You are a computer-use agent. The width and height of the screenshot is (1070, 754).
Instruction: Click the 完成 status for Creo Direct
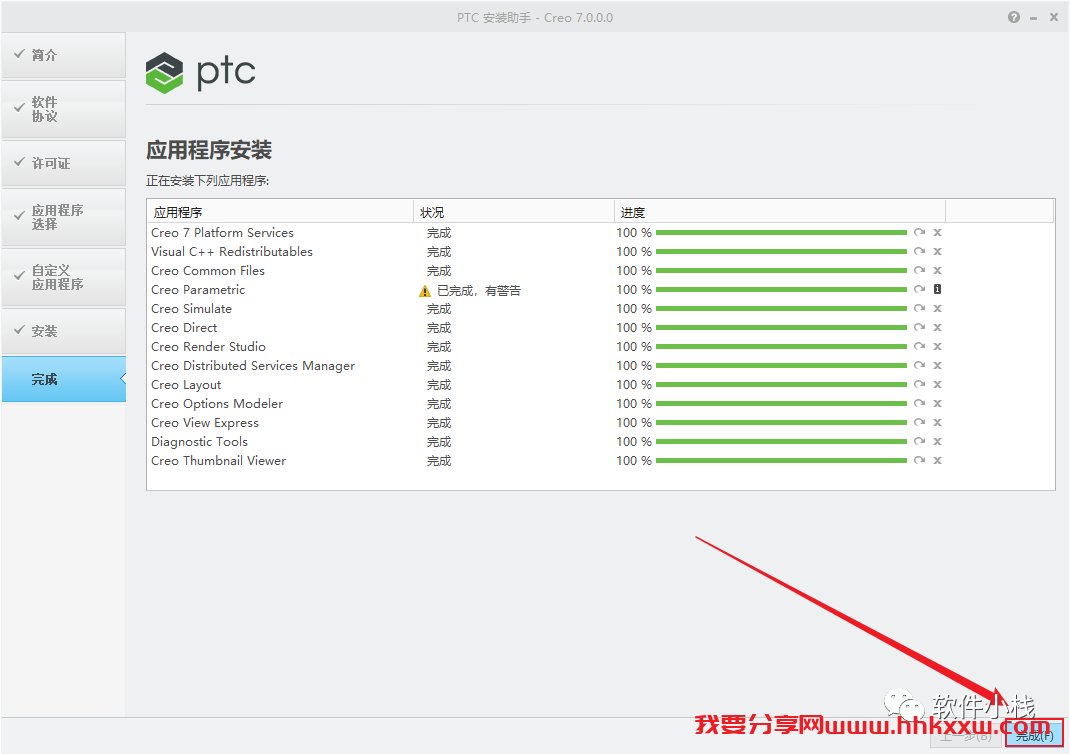click(x=439, y=328)
